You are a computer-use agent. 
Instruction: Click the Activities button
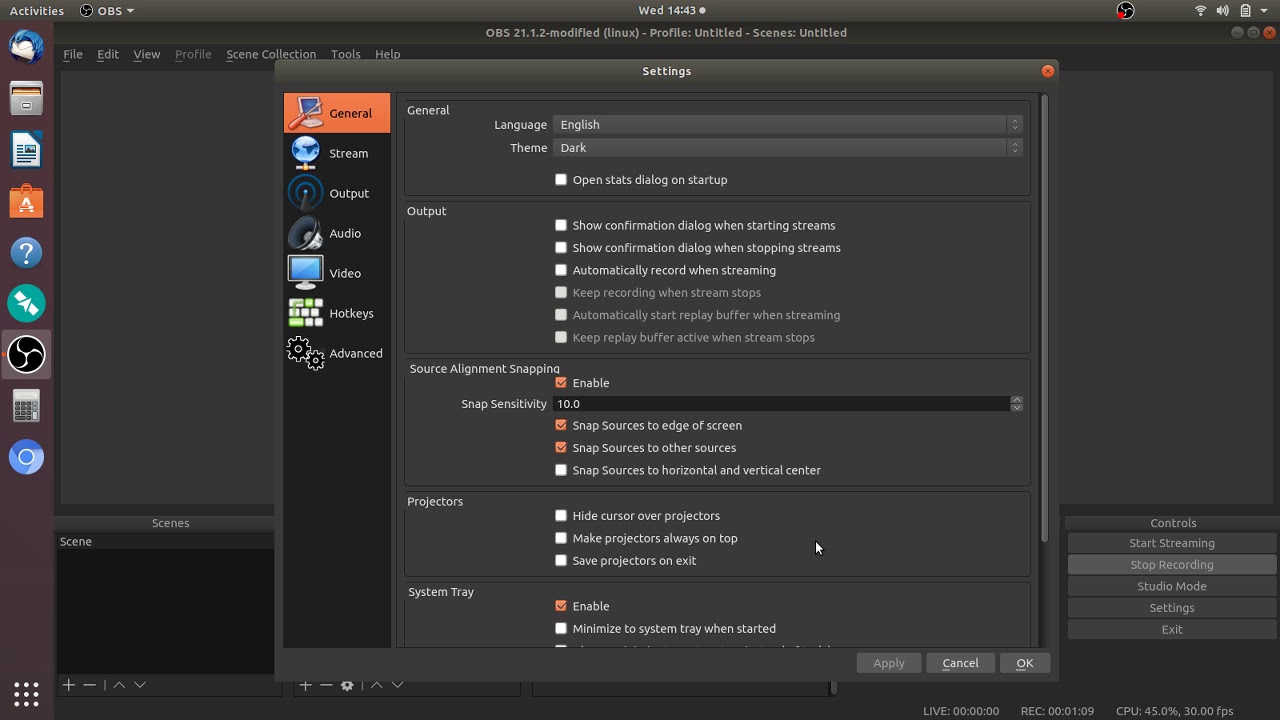[36, 10]
